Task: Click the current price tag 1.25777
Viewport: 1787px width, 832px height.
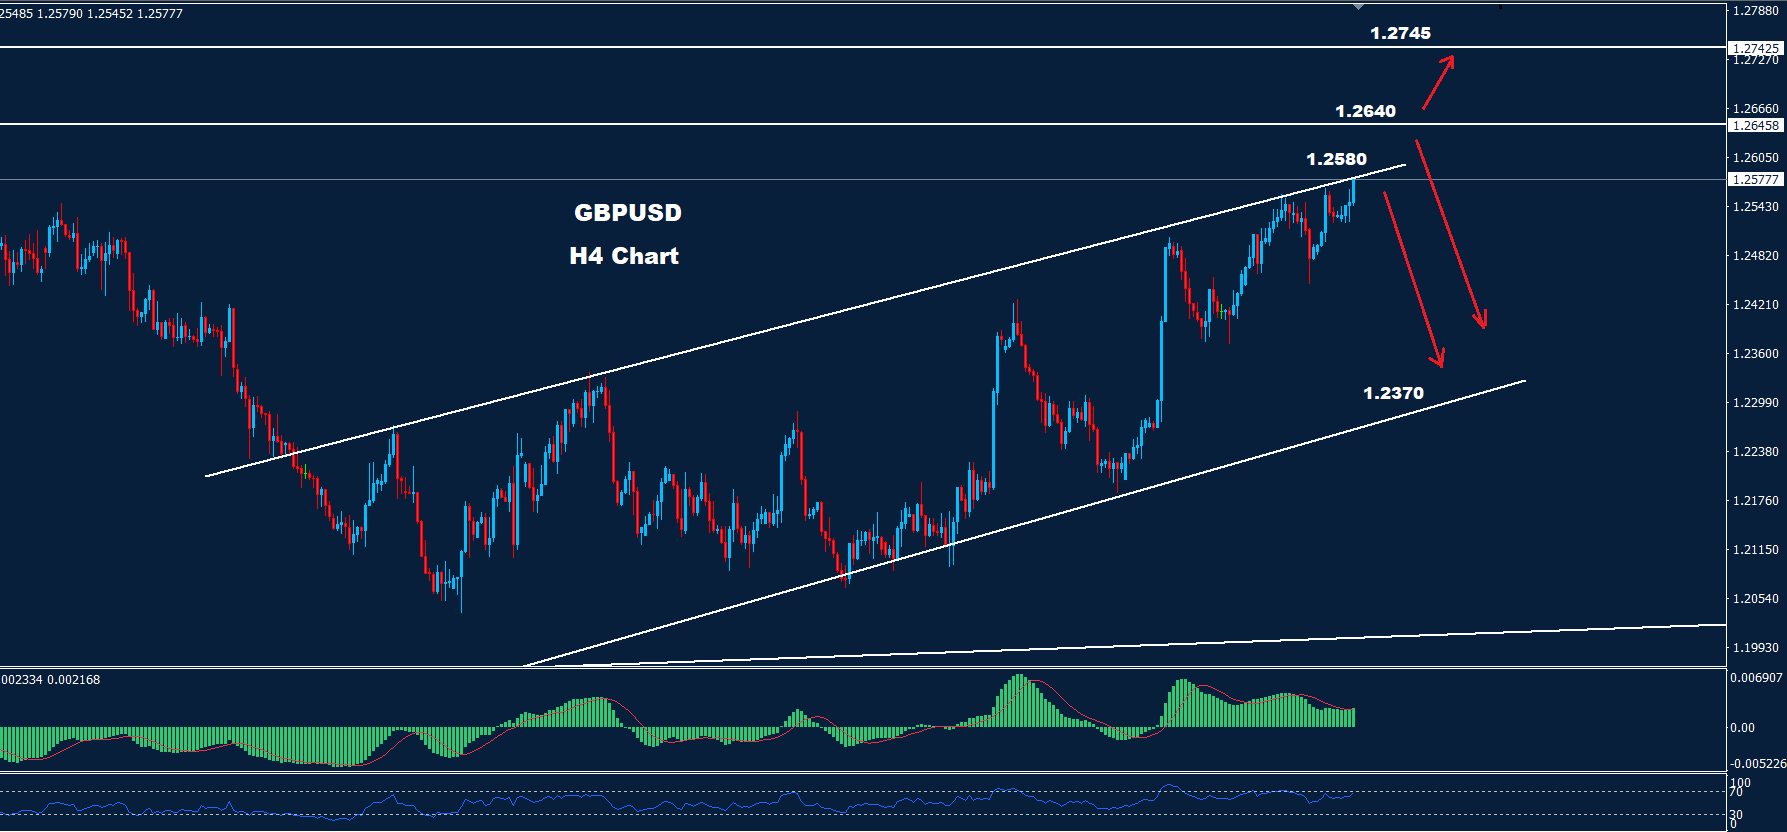Action: coord(1755,180)
